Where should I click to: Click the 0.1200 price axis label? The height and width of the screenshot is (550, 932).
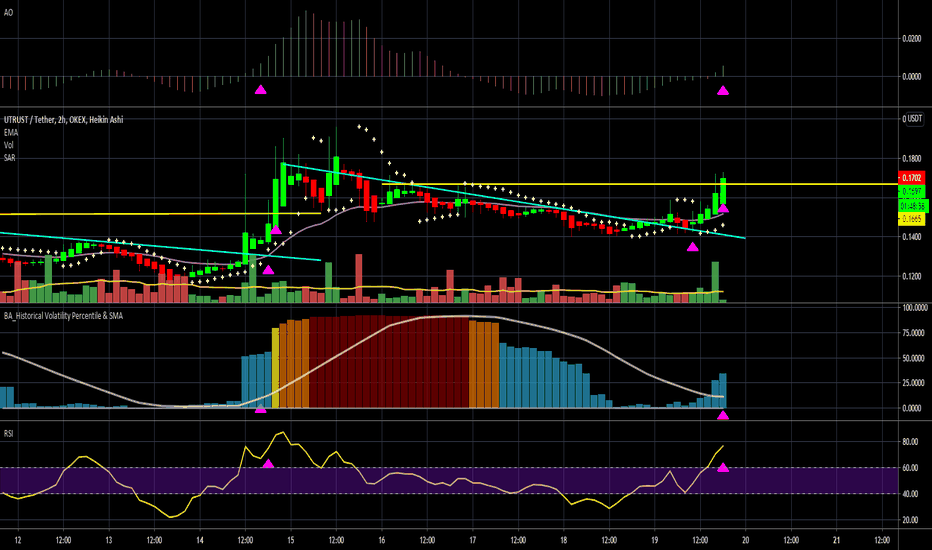point(912,276)
